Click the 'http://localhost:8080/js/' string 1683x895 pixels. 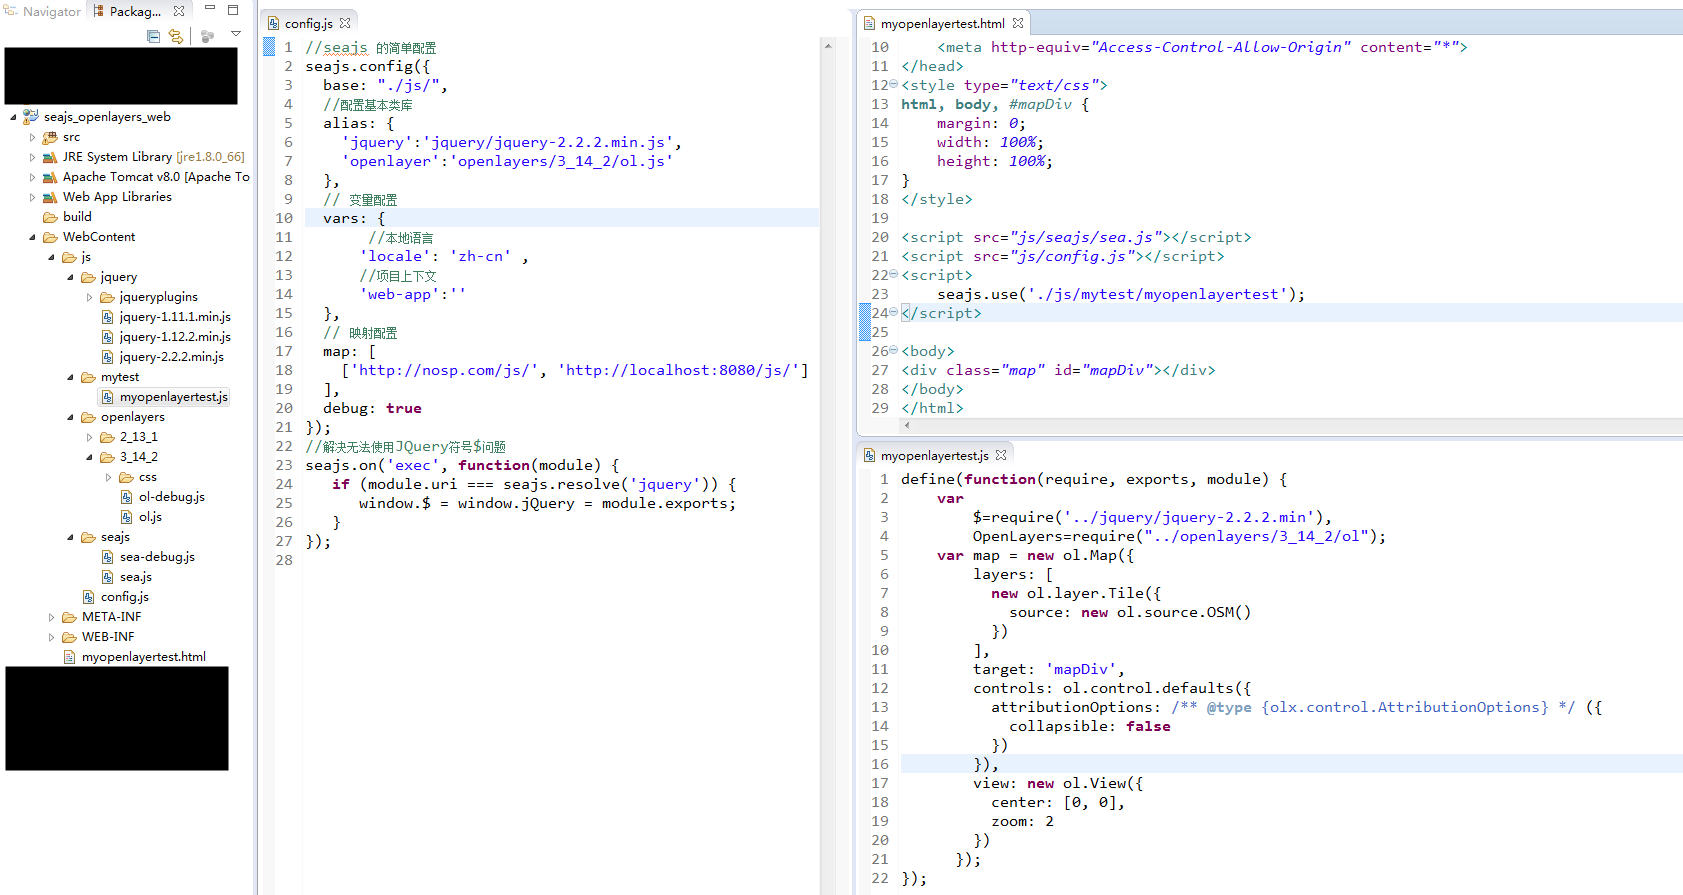[x=679, y=370]
